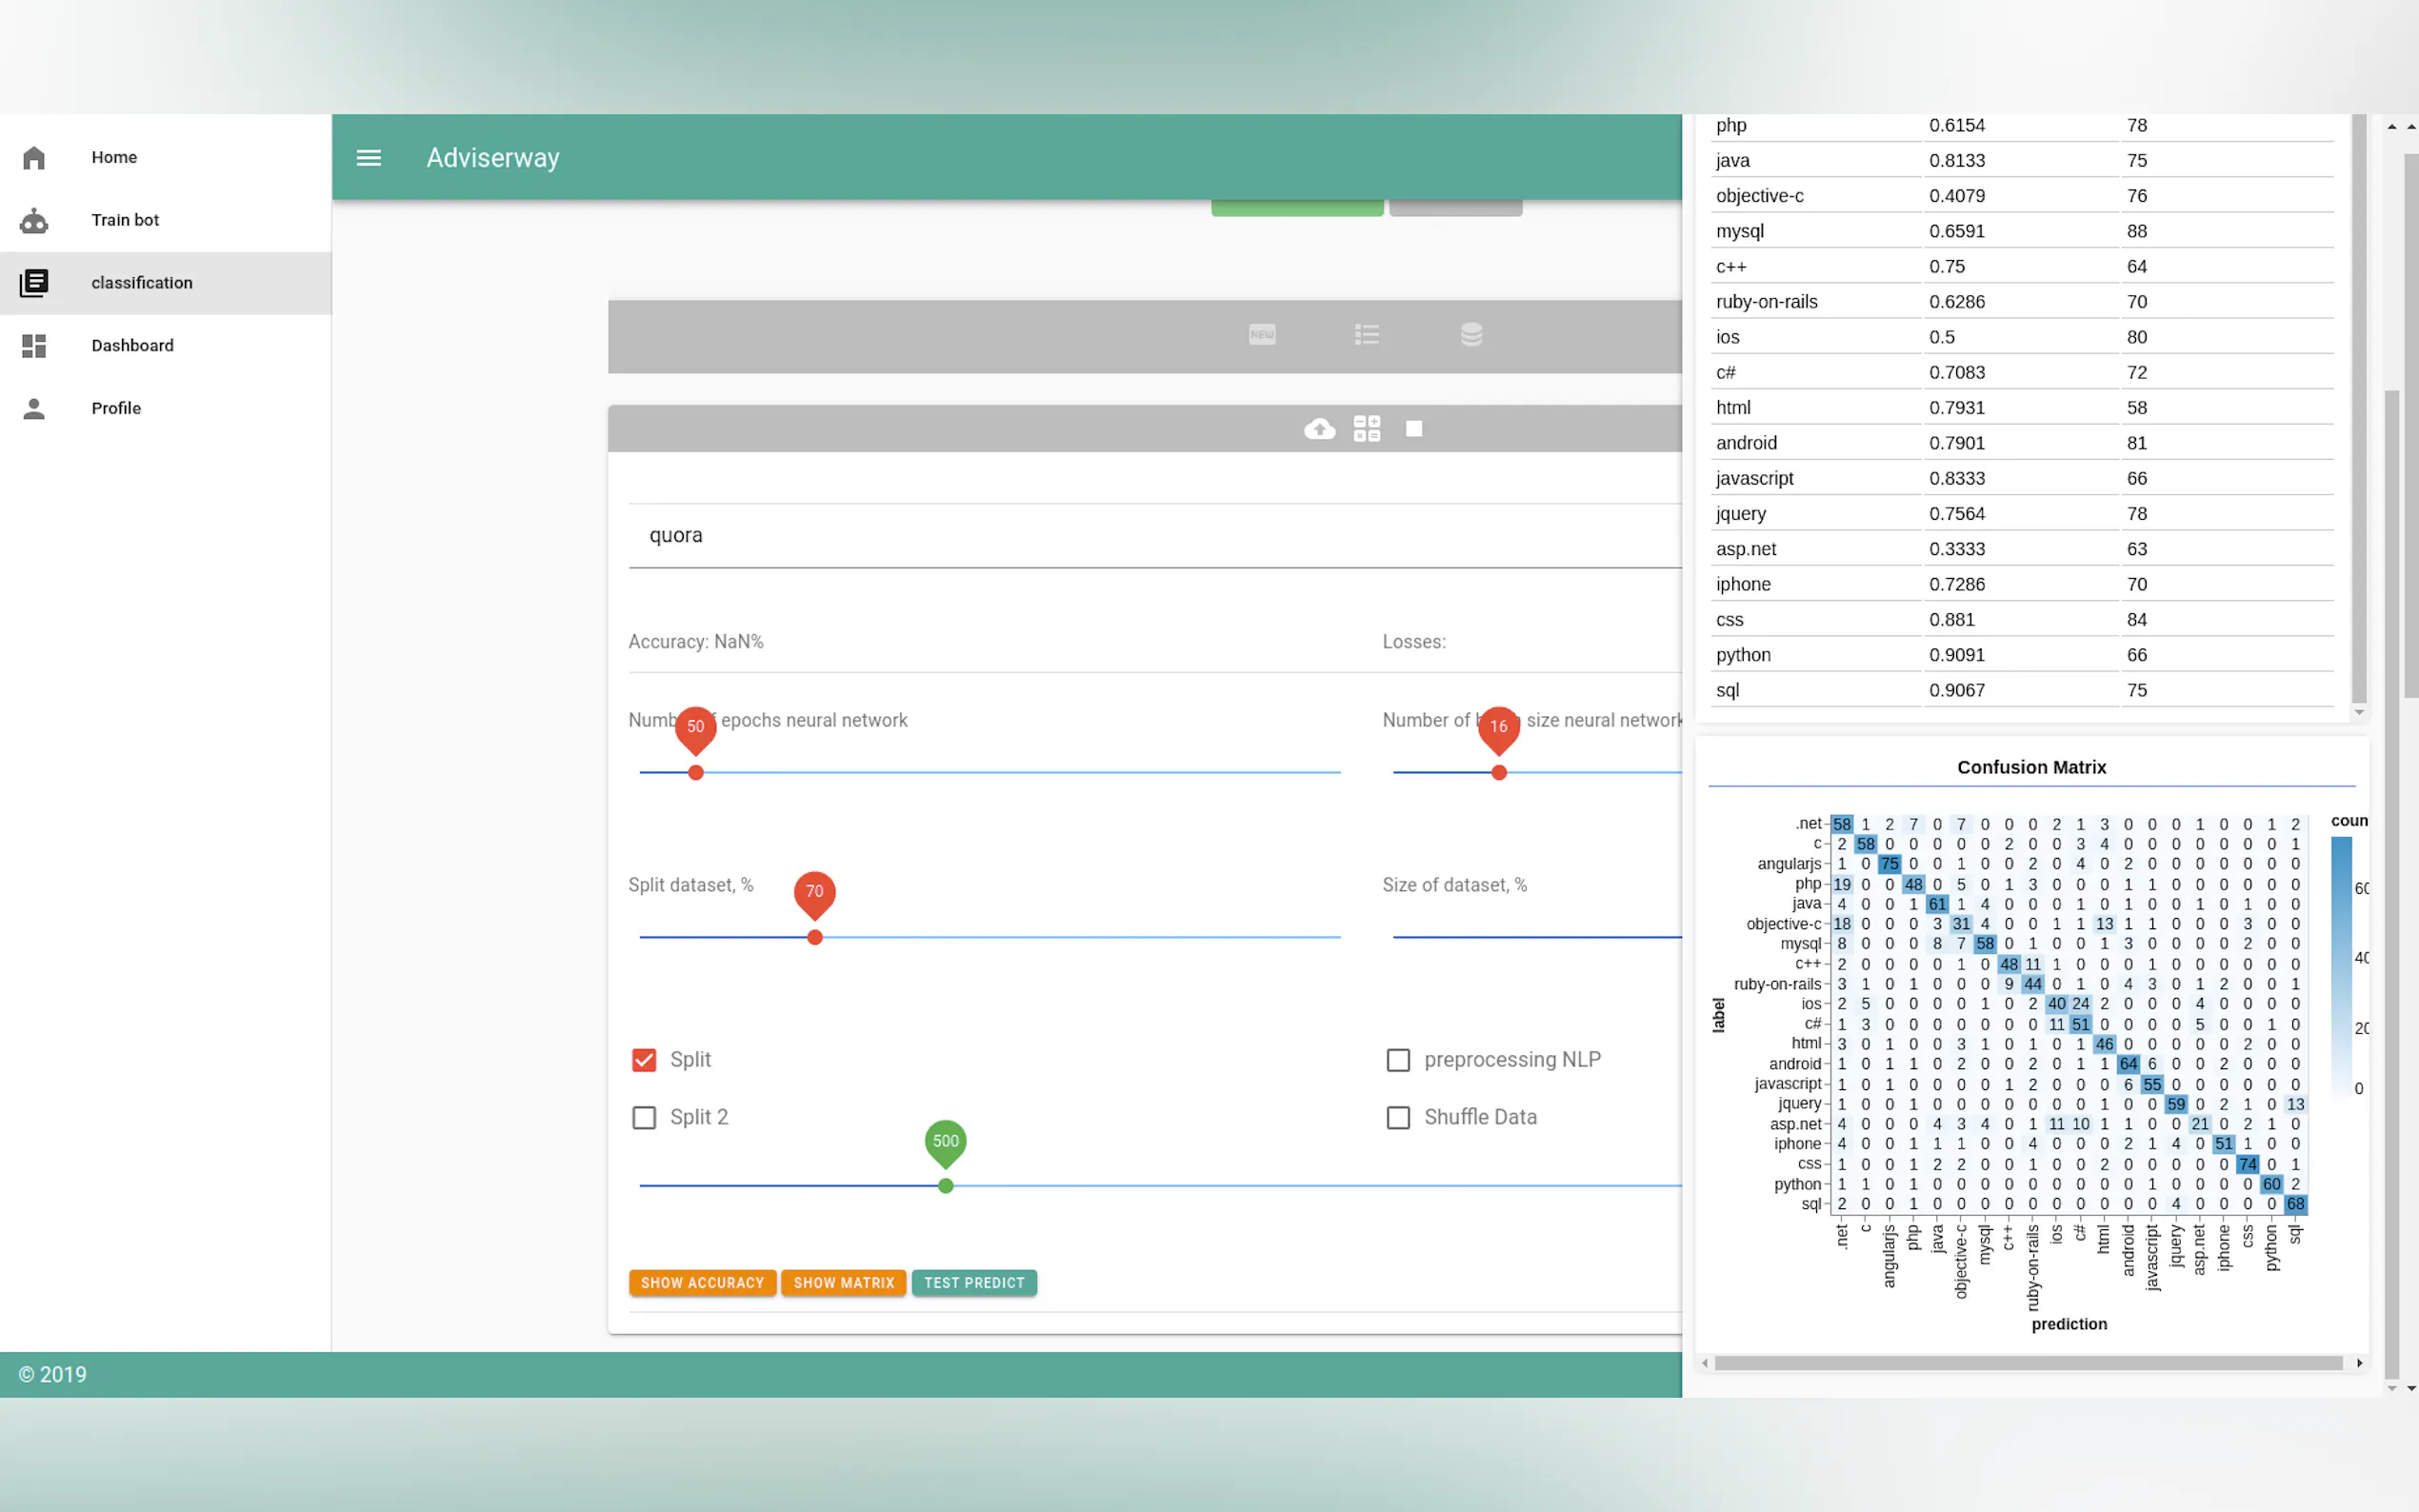Click the Split dataset slider handle at 70
The height and width of the screenshot is (1512, 2419).
815,938
